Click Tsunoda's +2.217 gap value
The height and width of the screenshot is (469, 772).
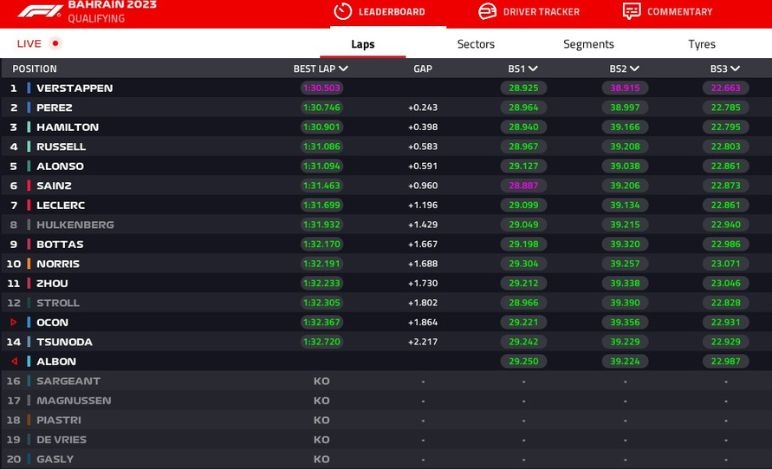click(x=422, y=342)
